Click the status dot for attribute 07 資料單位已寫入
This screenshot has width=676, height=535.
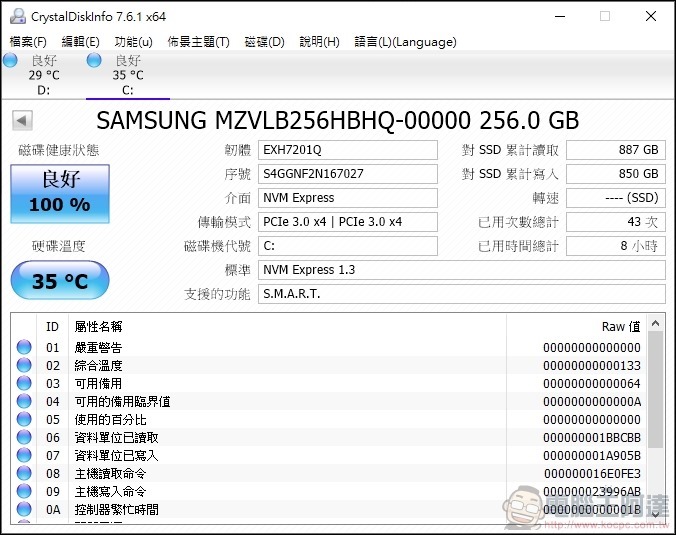(24, 455)
